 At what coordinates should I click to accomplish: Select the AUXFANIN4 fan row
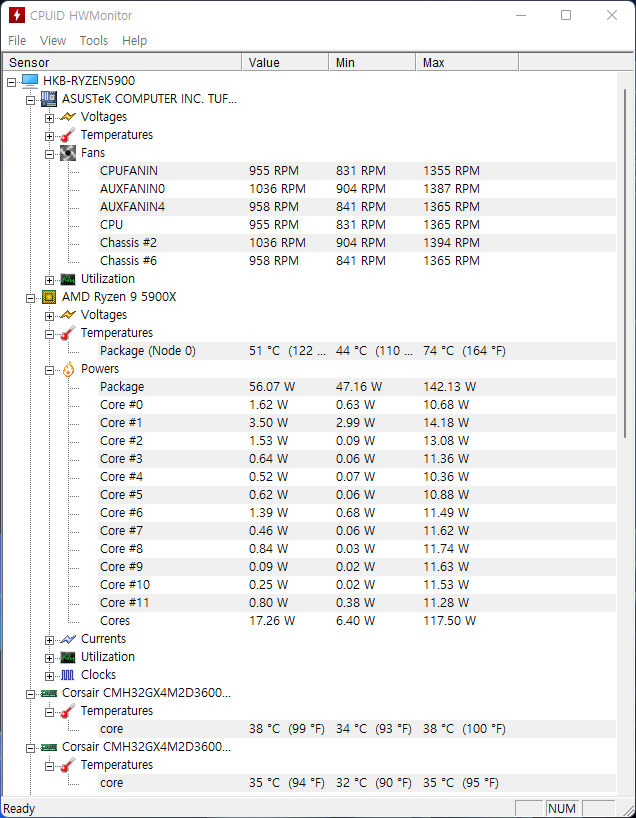357,207
